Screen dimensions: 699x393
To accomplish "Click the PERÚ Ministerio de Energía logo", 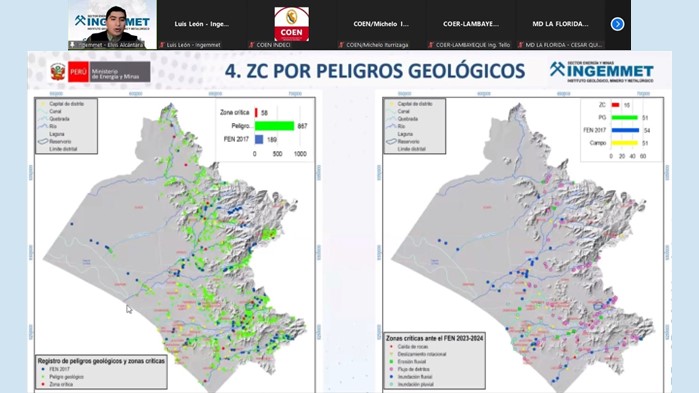I will click(x=100, y=72).
